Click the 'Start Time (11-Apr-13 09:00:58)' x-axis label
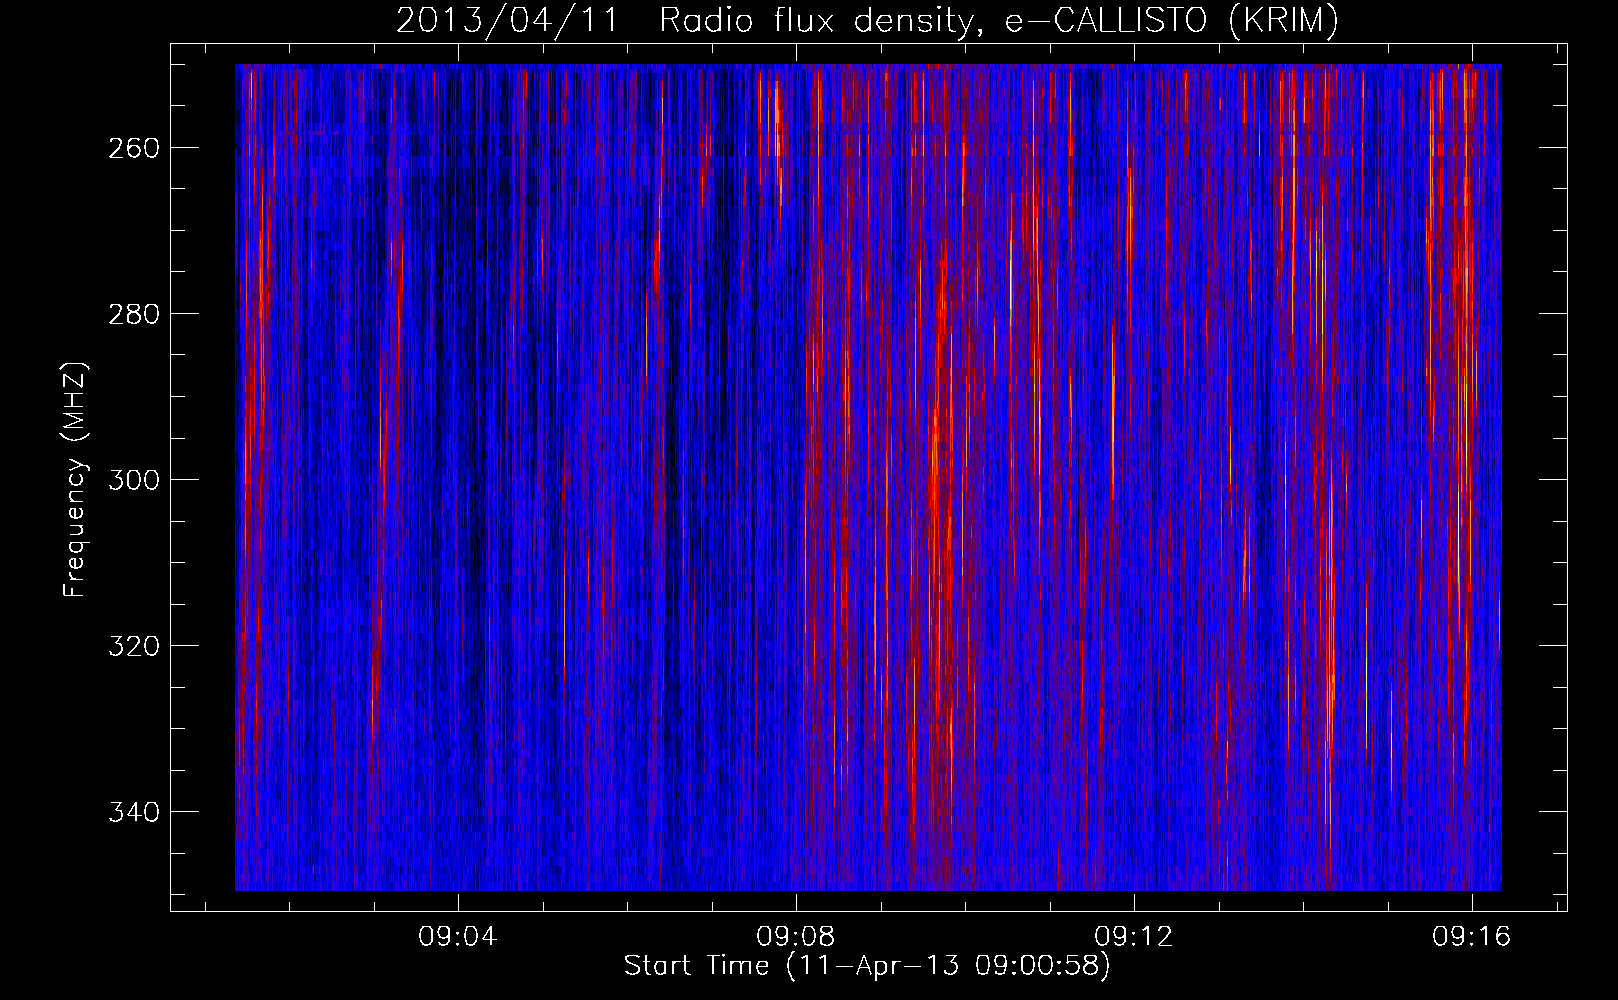The width and height of the screenshot is (1618, 1000). 867,966
